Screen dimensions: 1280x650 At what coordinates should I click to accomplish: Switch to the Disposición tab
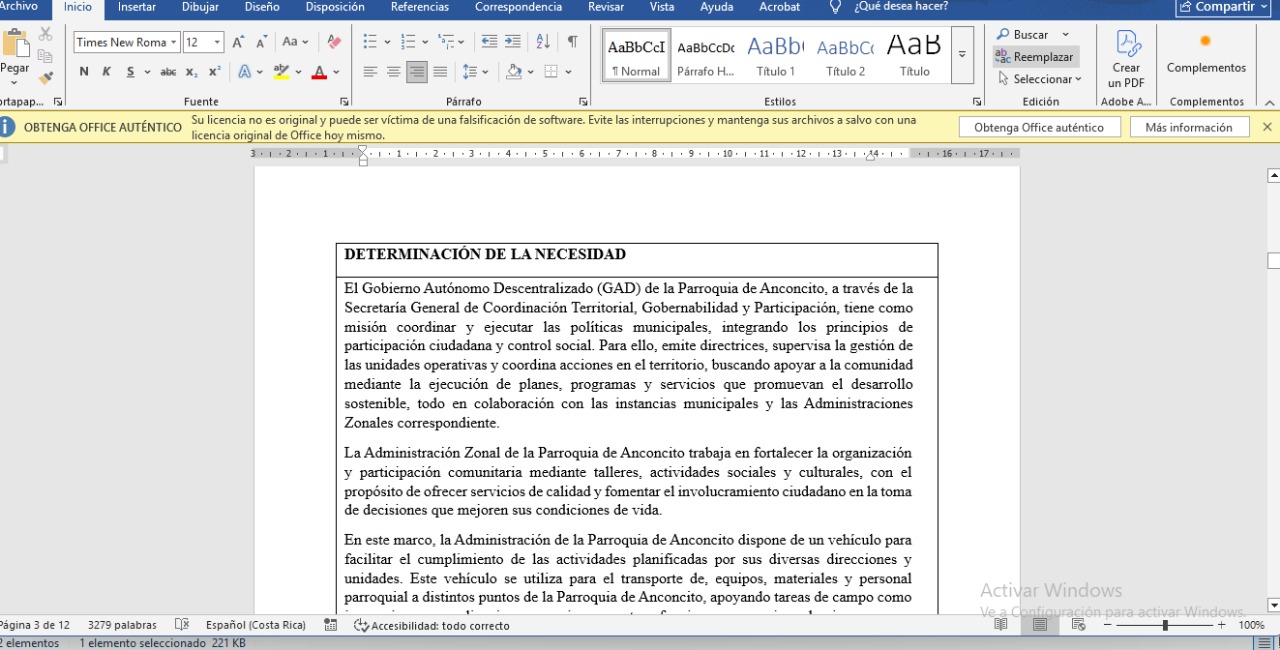(x=335, y=7)
